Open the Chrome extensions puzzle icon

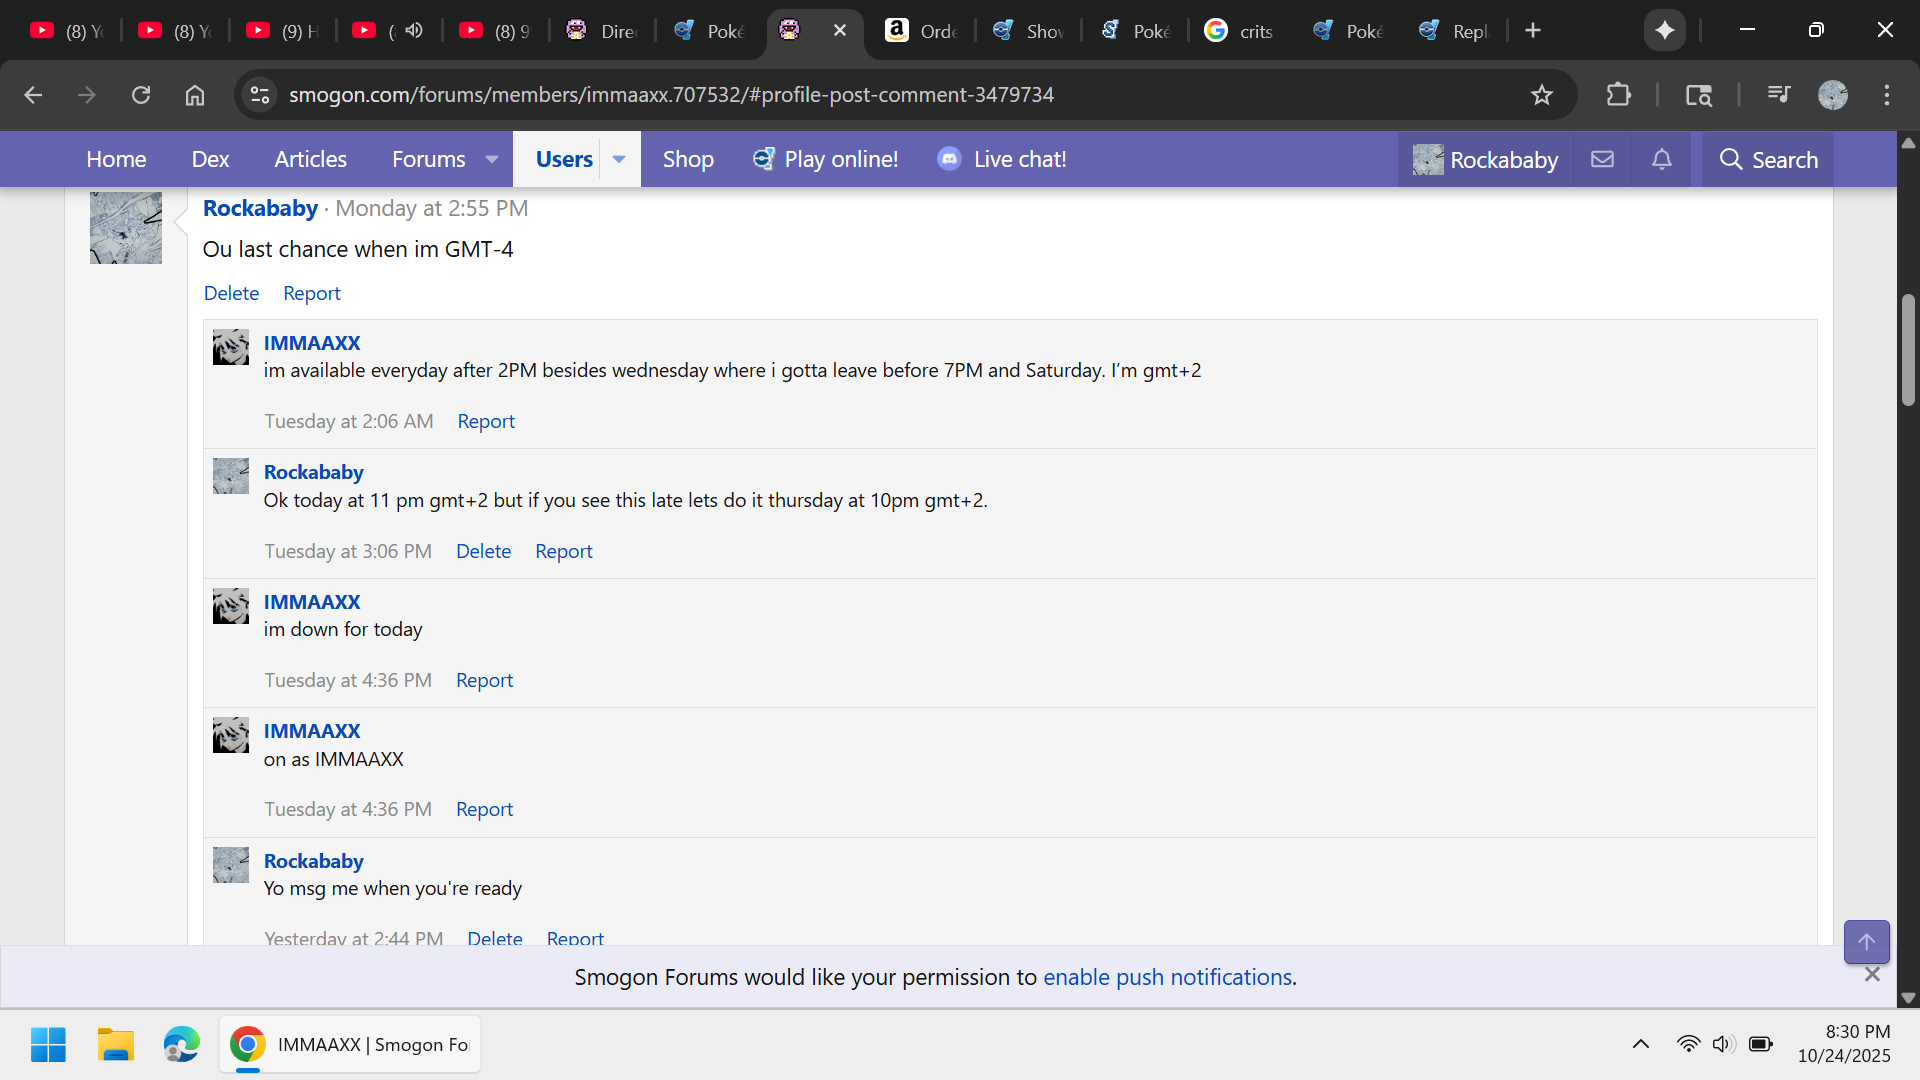click(x=1618, y=95)
